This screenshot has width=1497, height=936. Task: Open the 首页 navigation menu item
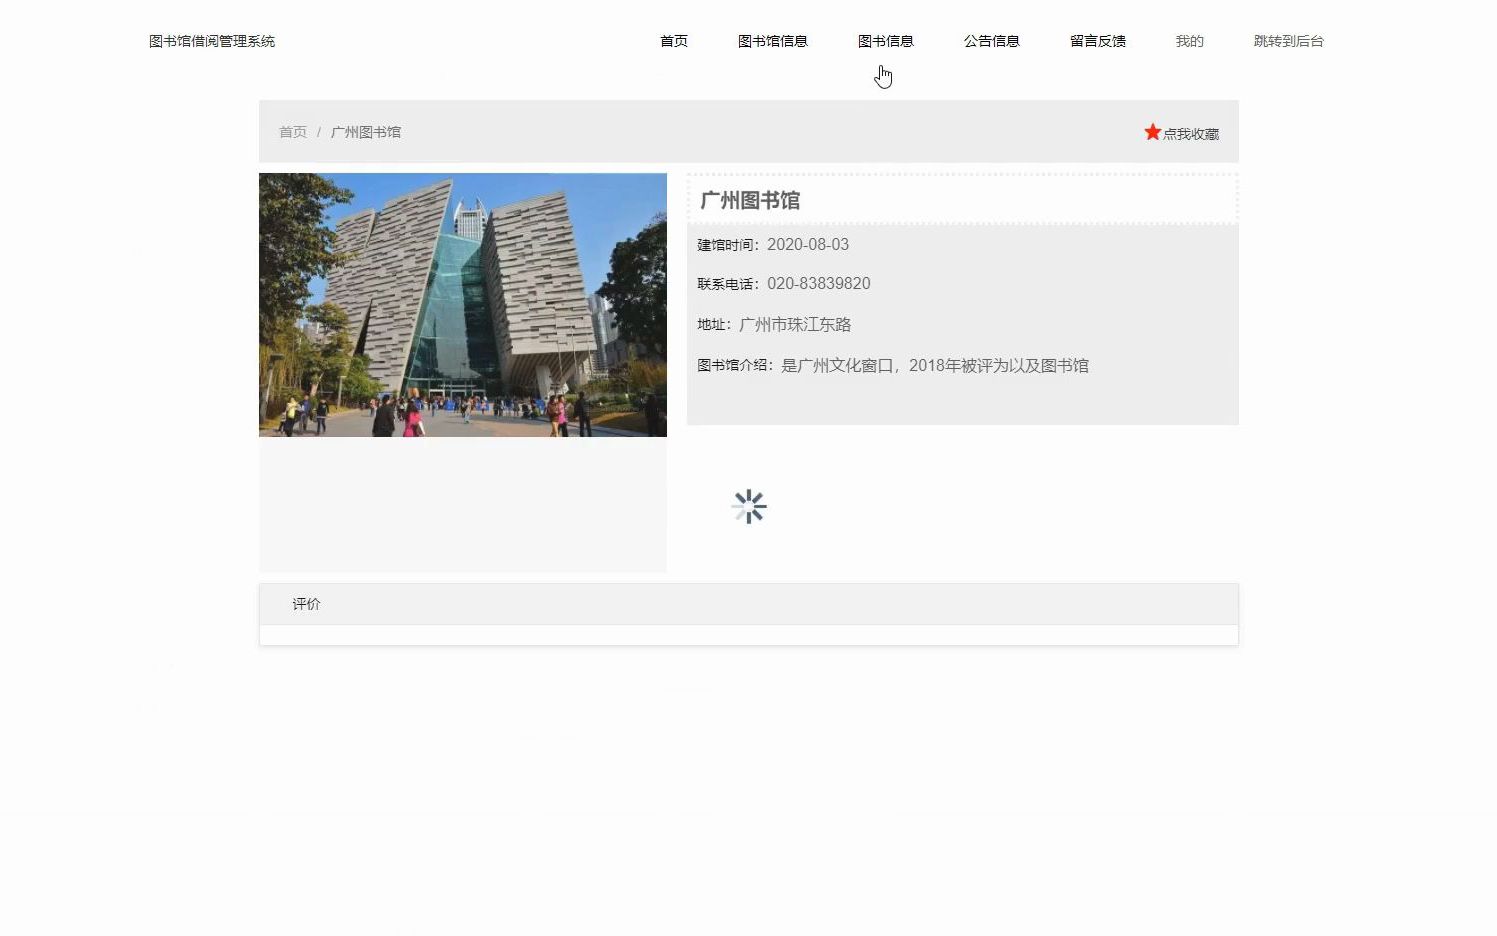(x=672, y=41)
